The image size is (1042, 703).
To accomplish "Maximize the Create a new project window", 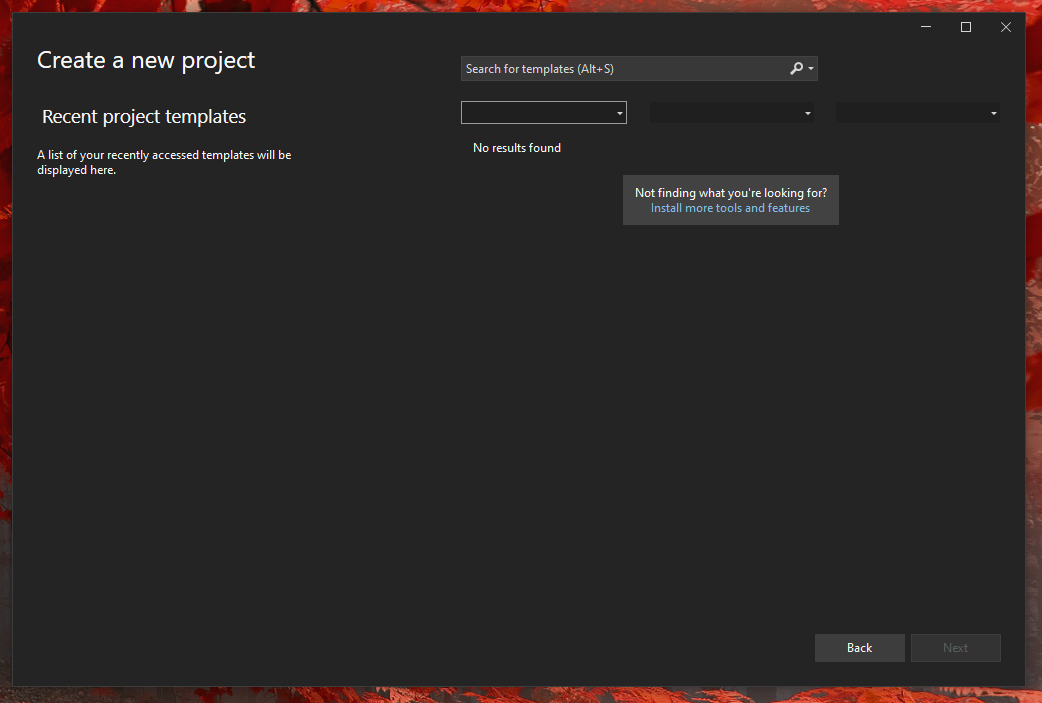I will pos(966,27).
